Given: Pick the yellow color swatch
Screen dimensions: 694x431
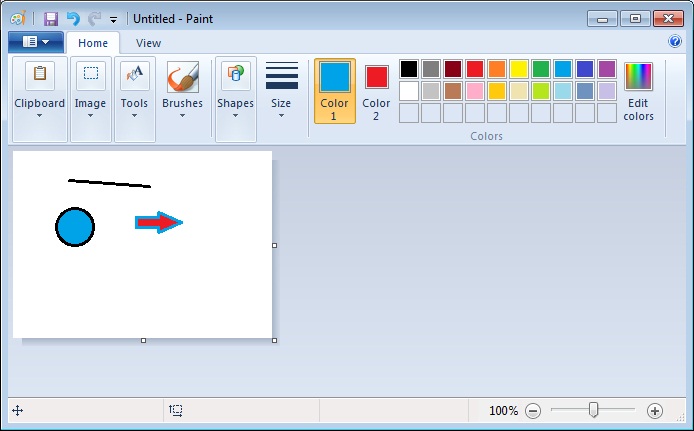Looking at the screenshot, I should point(519,69).
